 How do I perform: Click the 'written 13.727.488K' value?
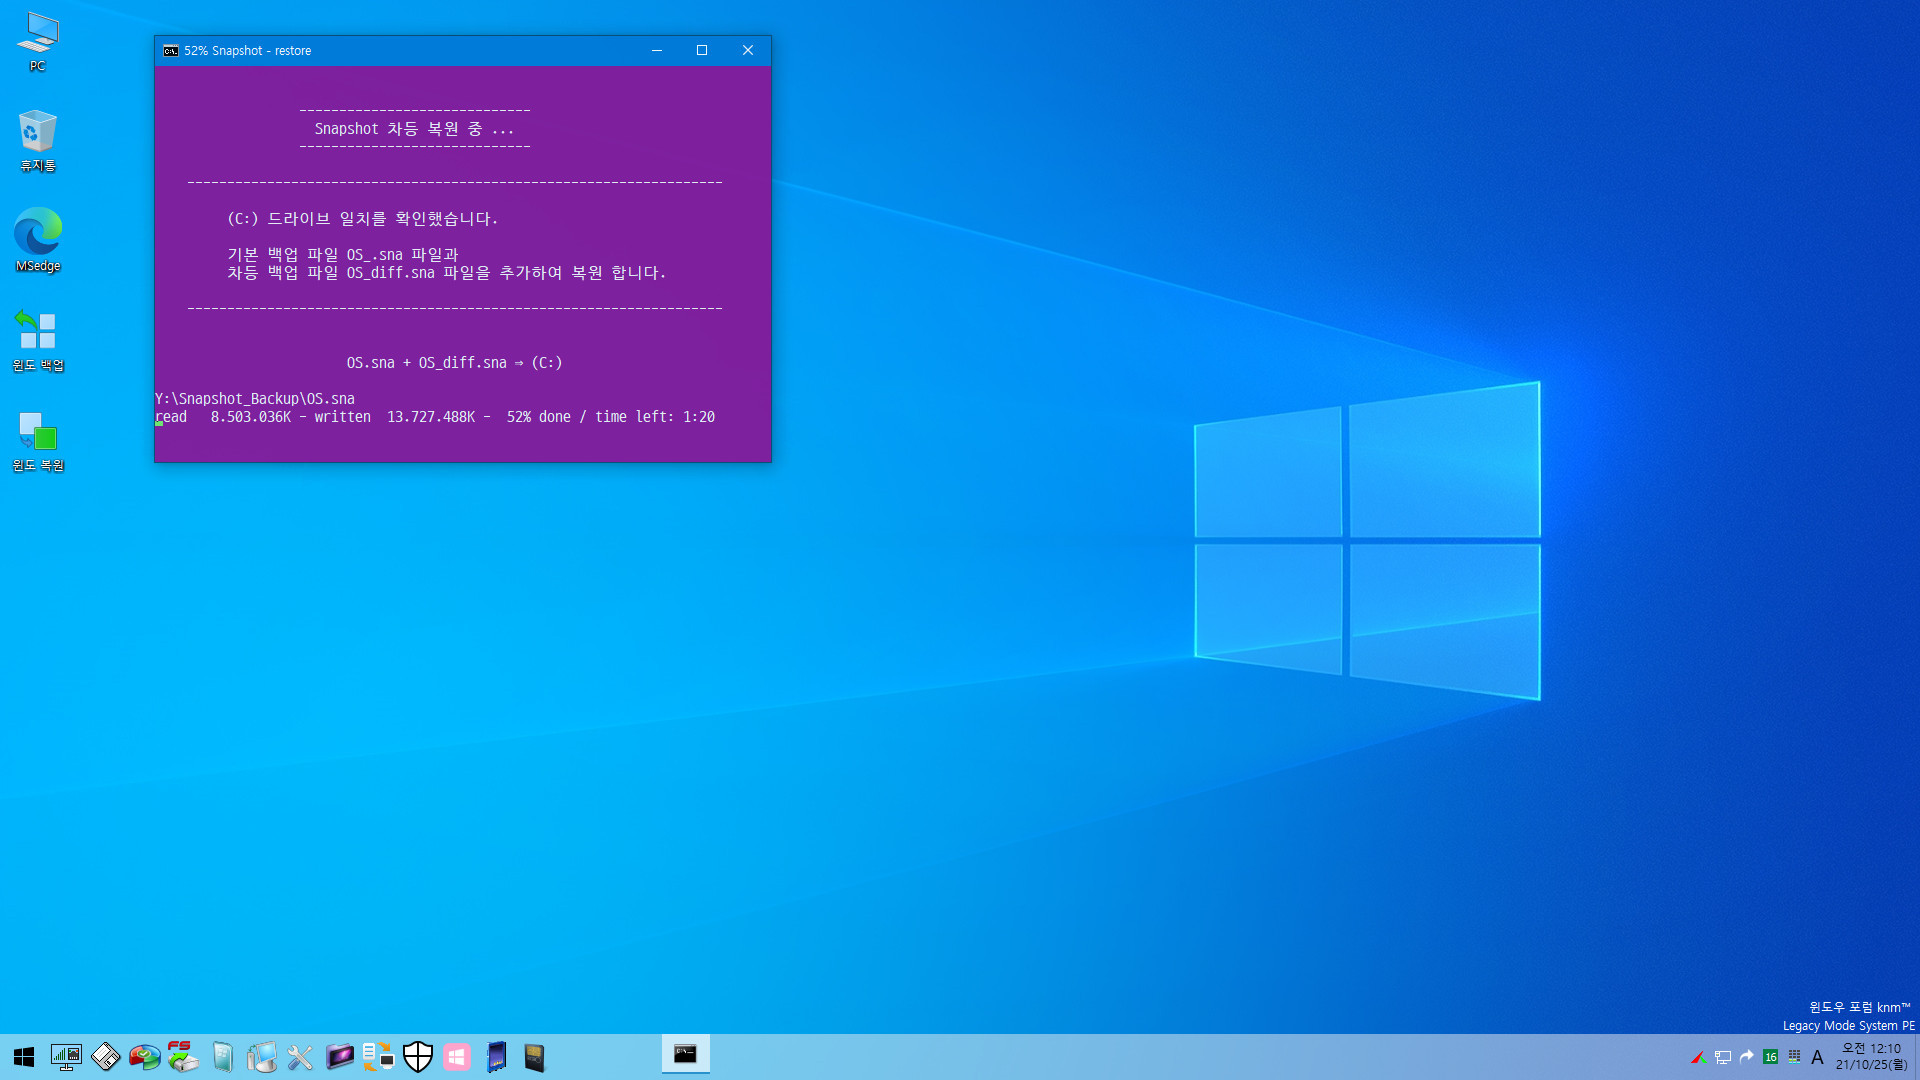[x=395, y=416]
